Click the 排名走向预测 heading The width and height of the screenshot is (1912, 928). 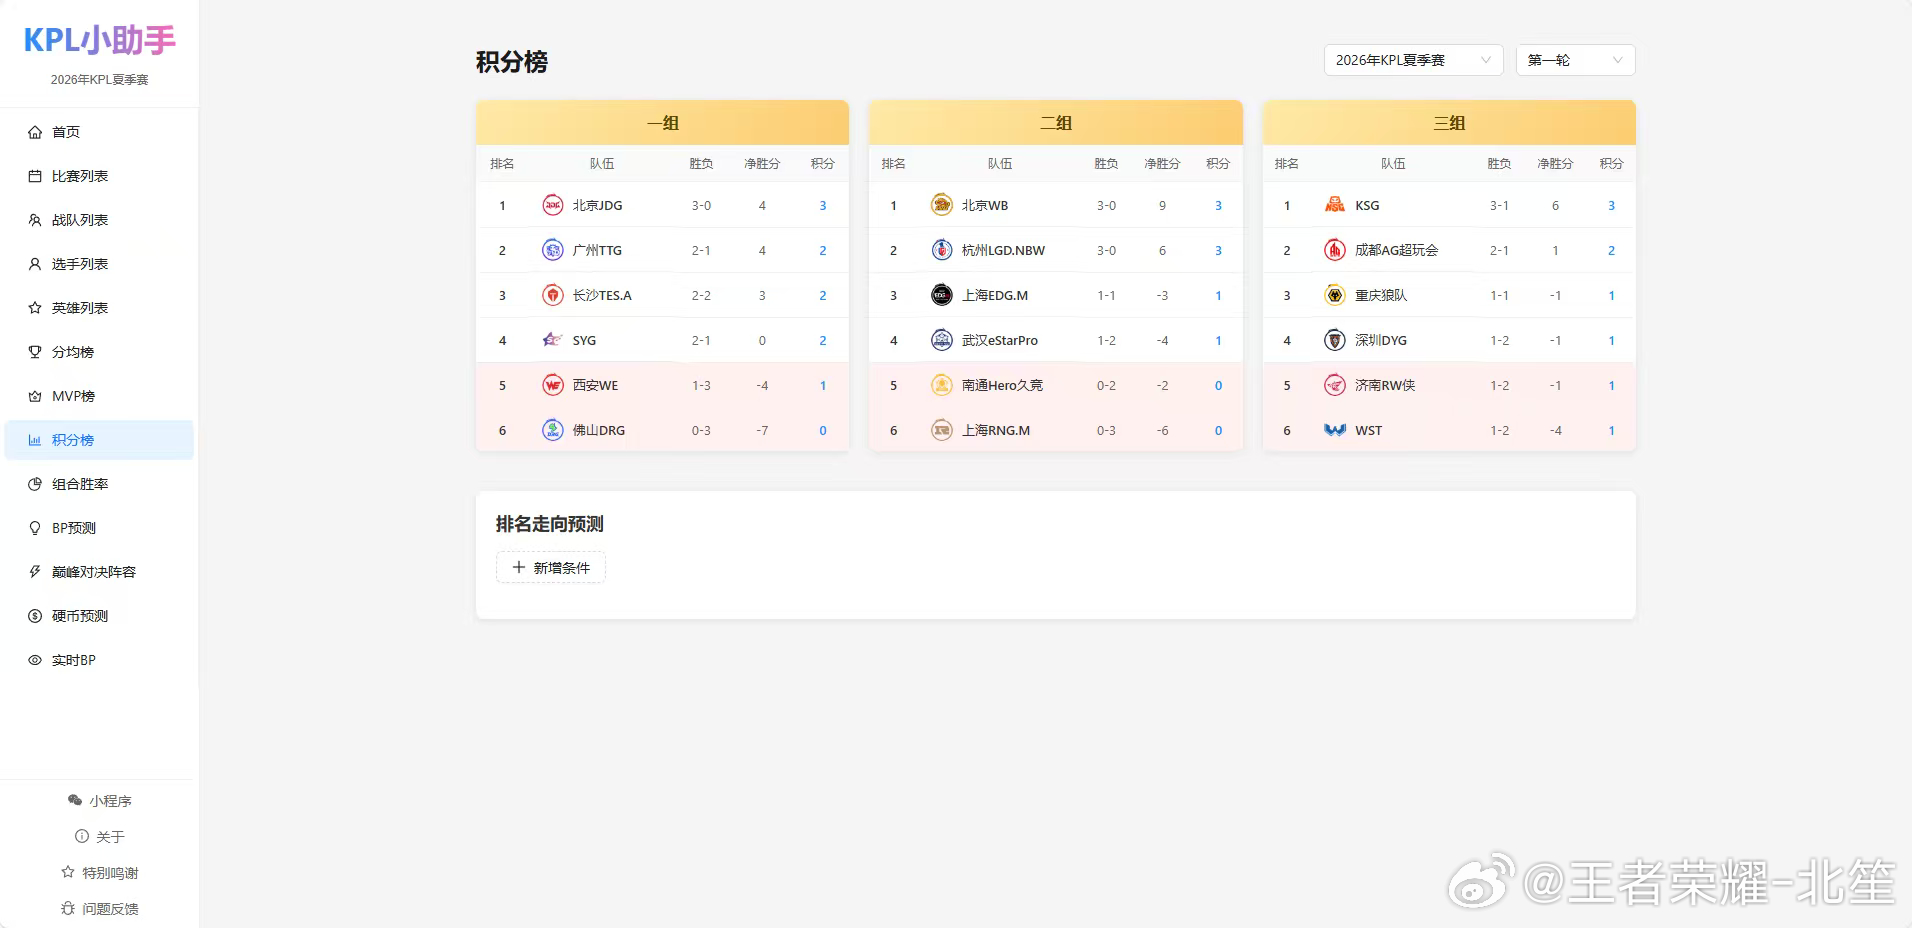[550, 524]
